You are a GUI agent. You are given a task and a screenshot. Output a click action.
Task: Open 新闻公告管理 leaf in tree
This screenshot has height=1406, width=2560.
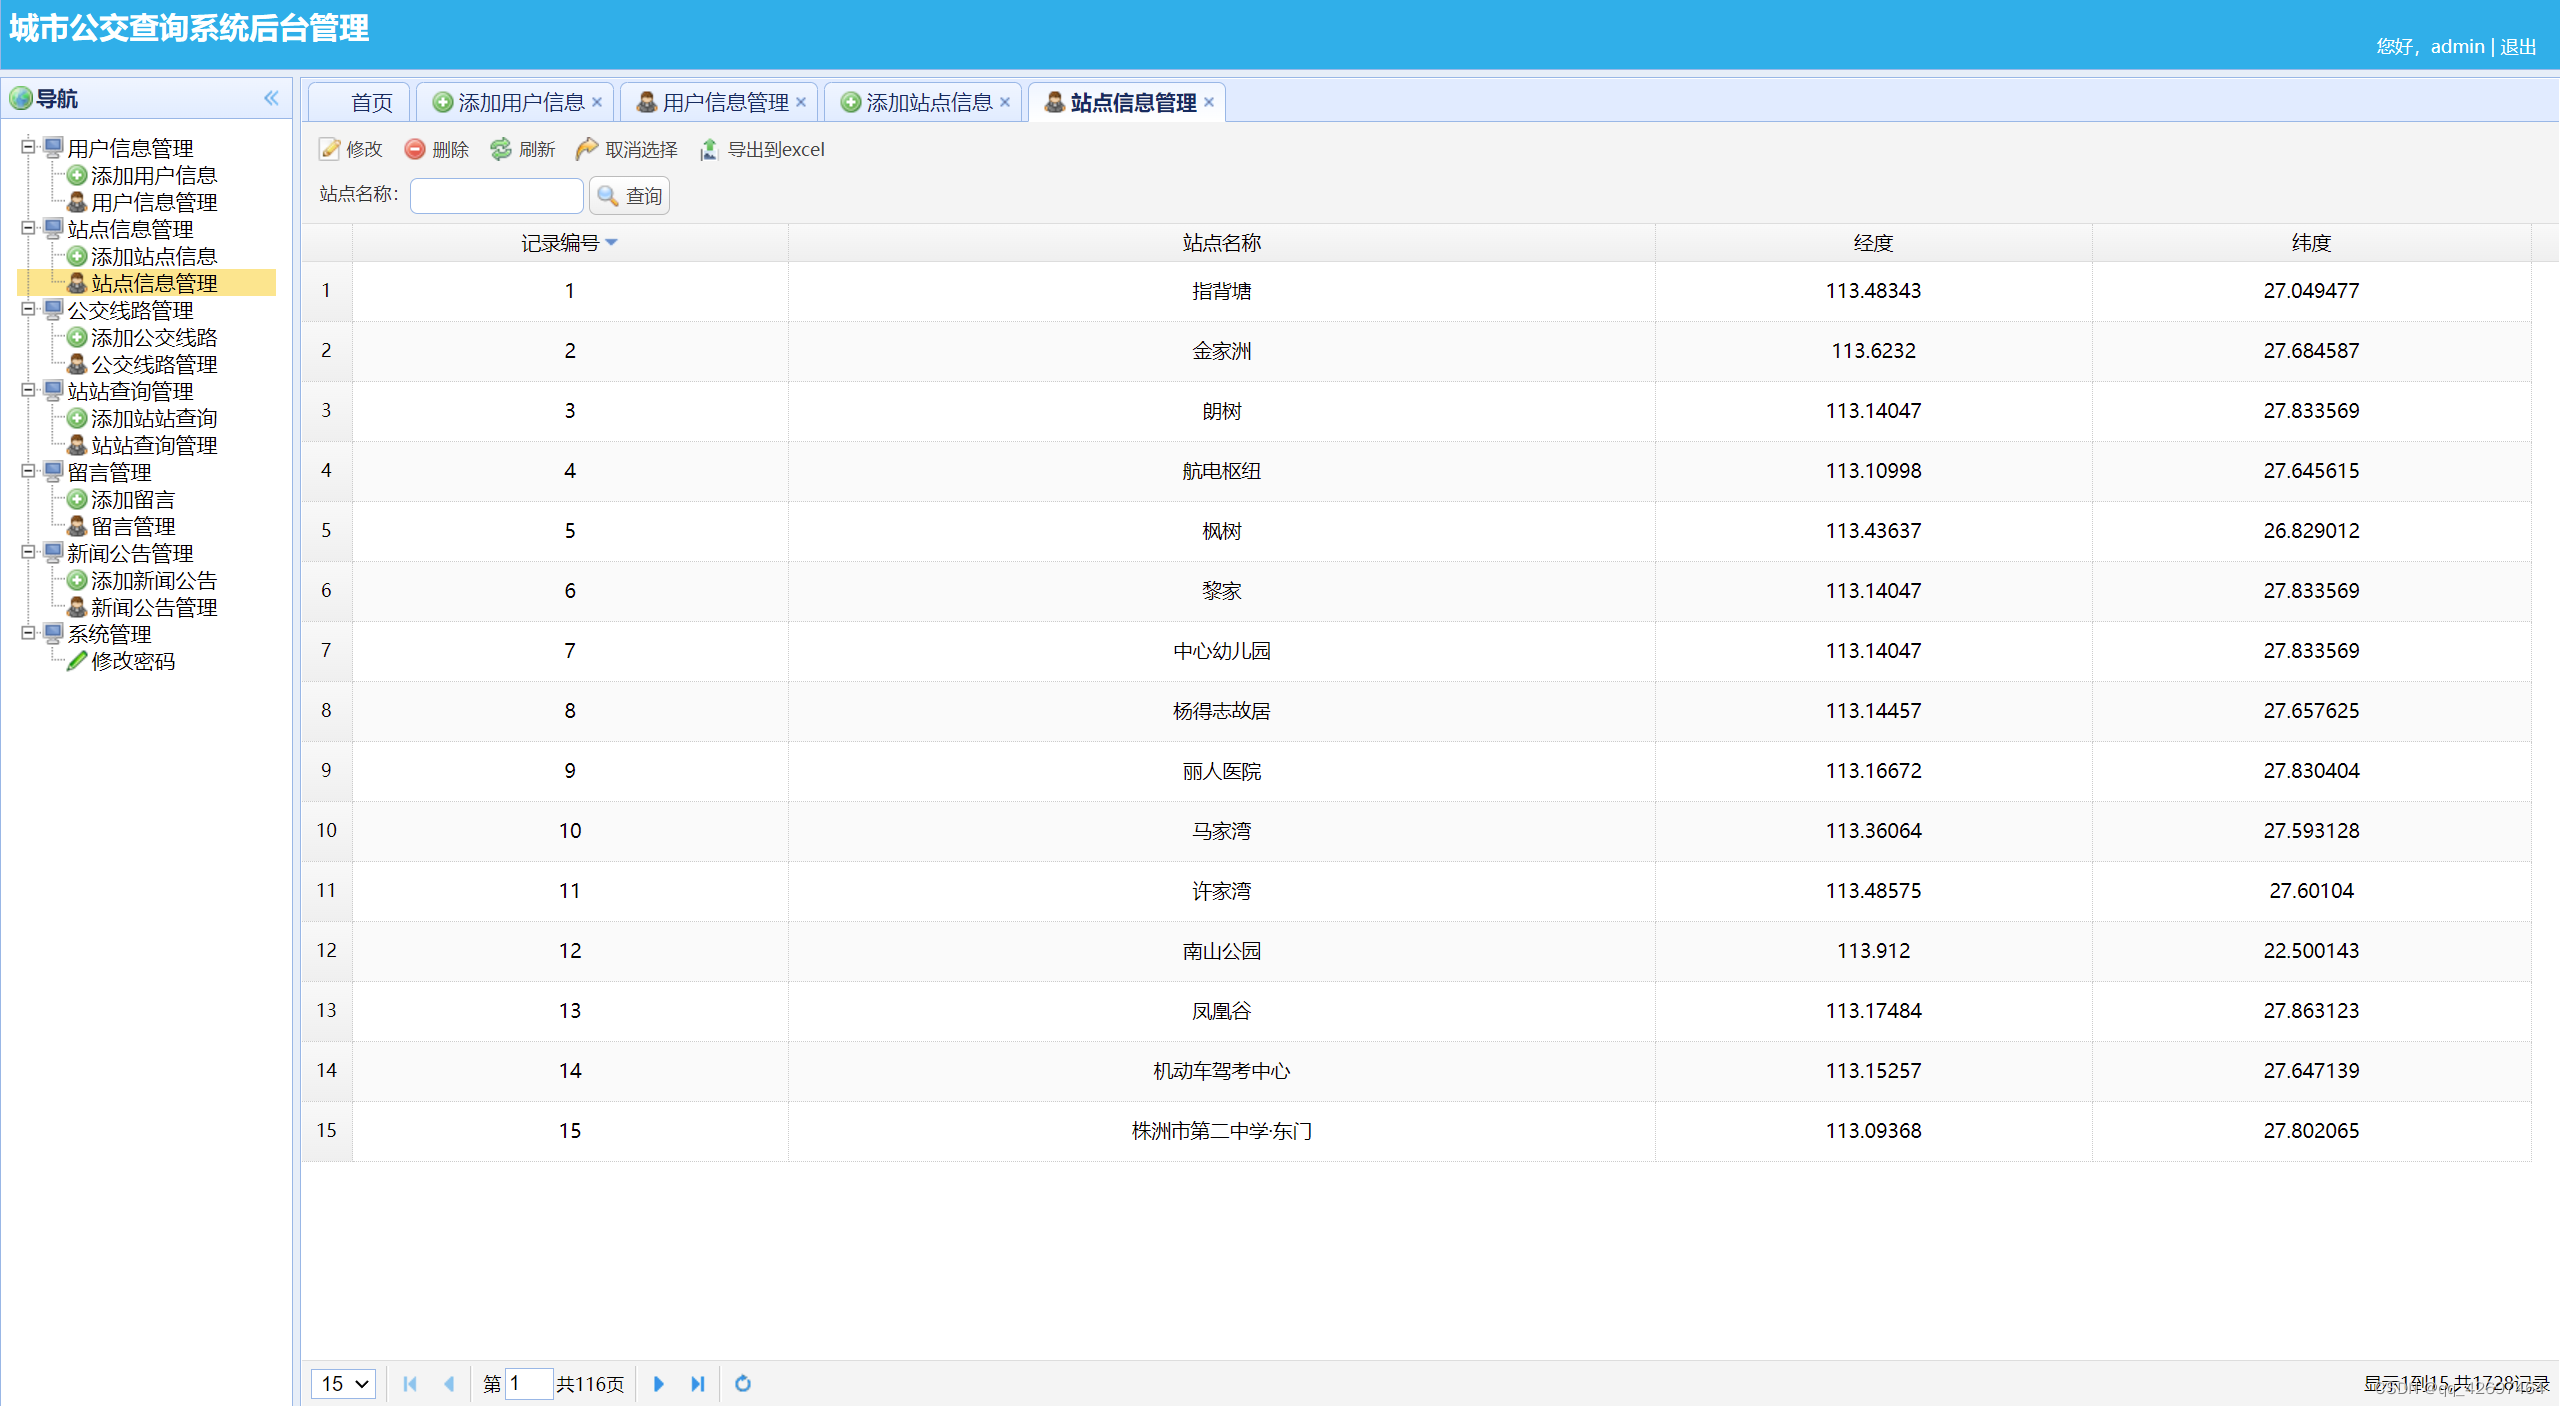pos(153,607)
